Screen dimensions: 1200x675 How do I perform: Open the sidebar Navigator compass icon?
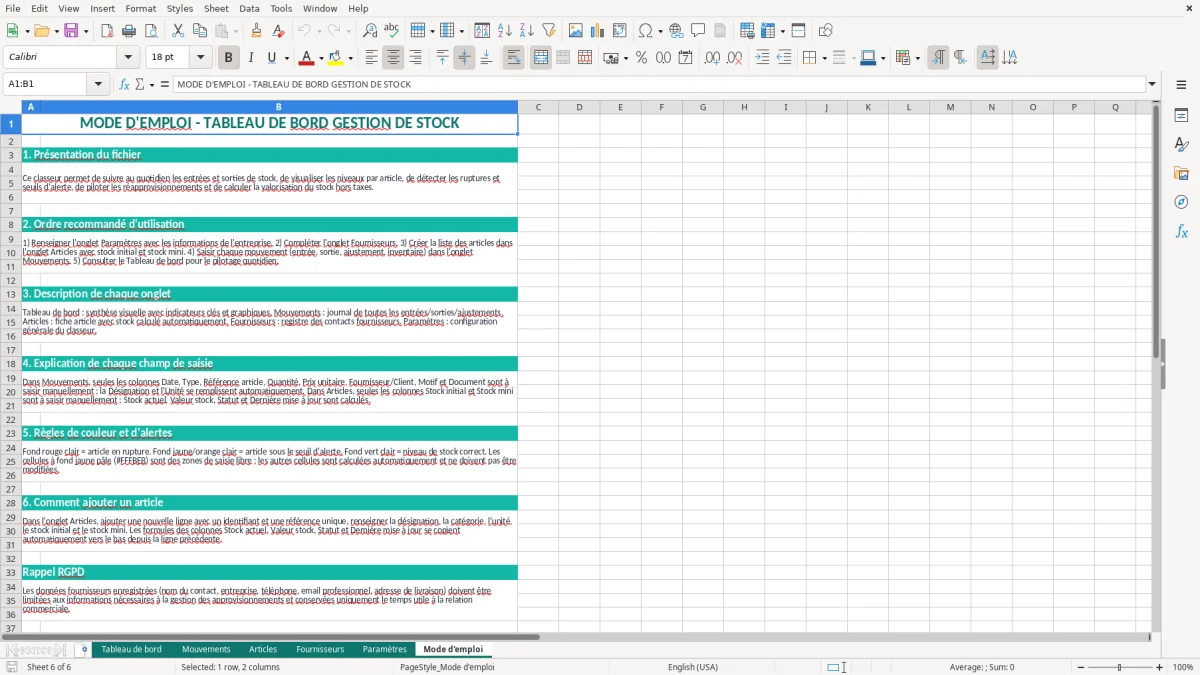click(x=1181, y=202)
